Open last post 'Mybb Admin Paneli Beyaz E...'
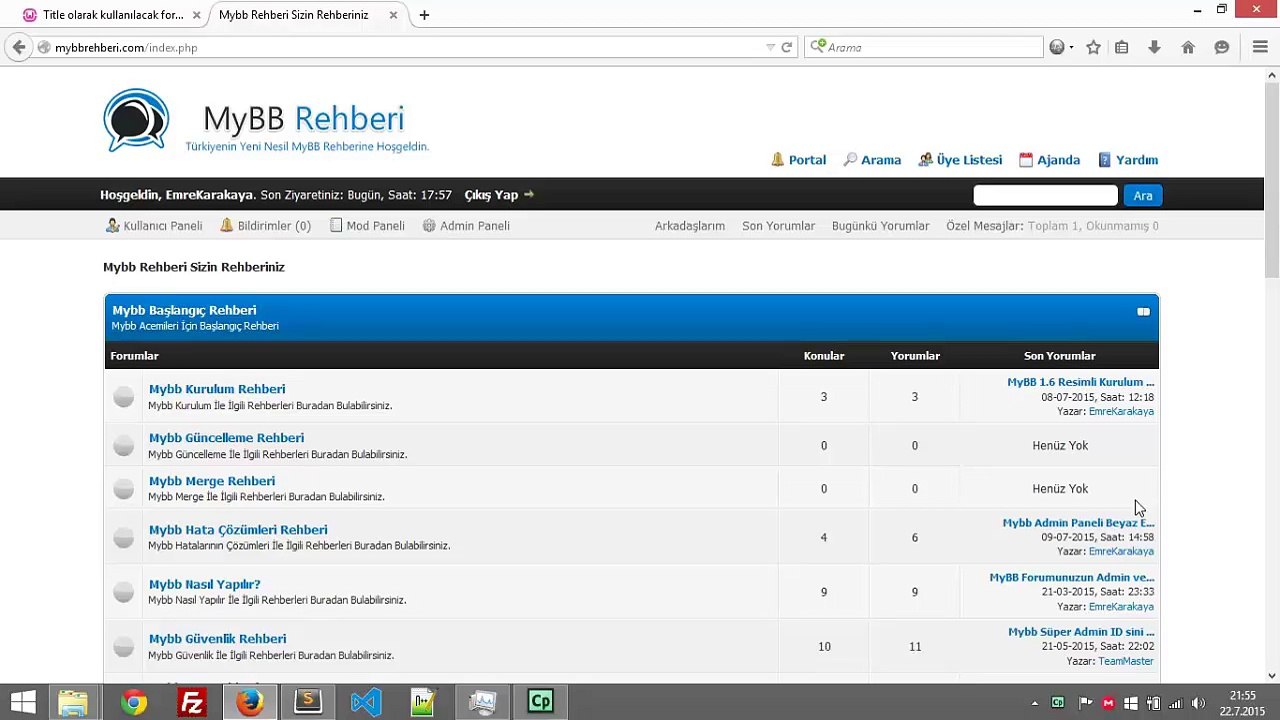 pyautogui.click(x=1078, y=523)
